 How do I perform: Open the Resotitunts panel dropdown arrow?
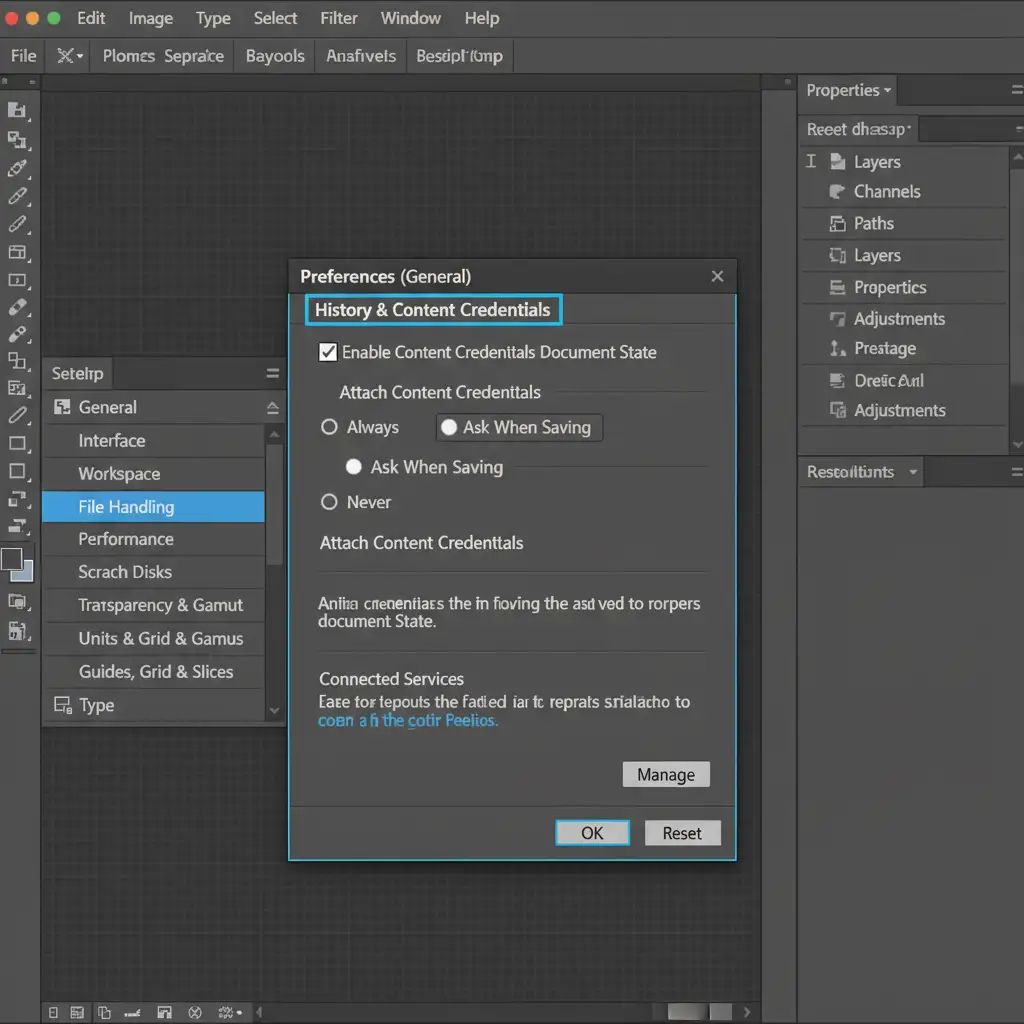coord(913,472)
